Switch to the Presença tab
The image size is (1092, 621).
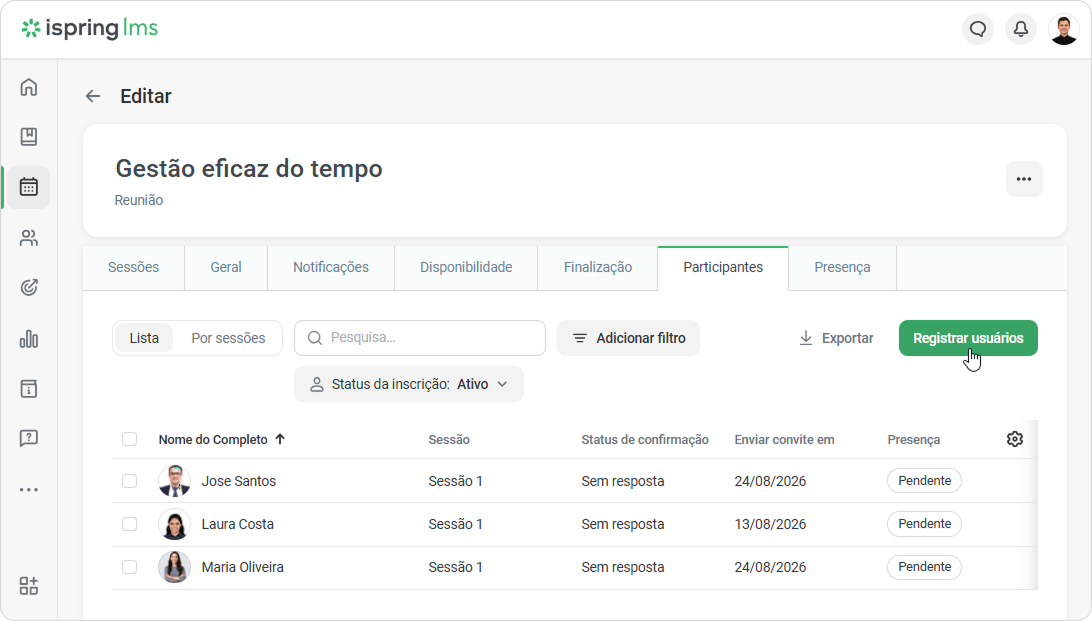(842, 267)
